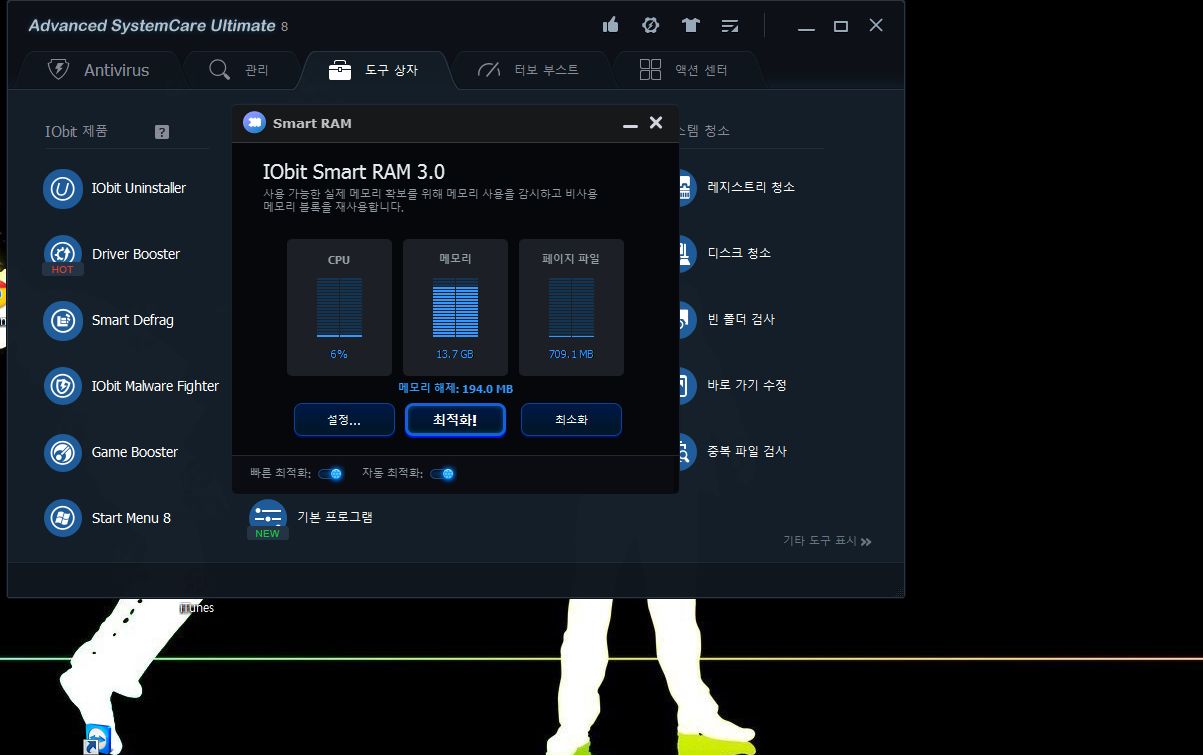
Task: Start Game Booster from the sidebar
Action: click(63, 452)
